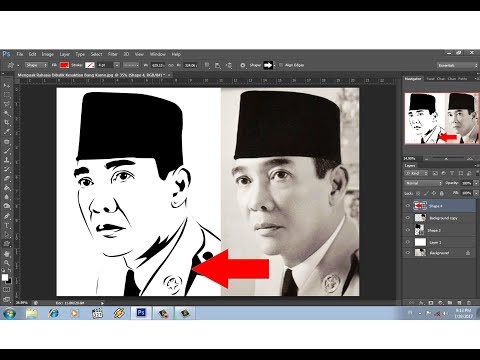This screenshot has height=360, width=480.
Task: Open the Window menu
Action: 157,54
